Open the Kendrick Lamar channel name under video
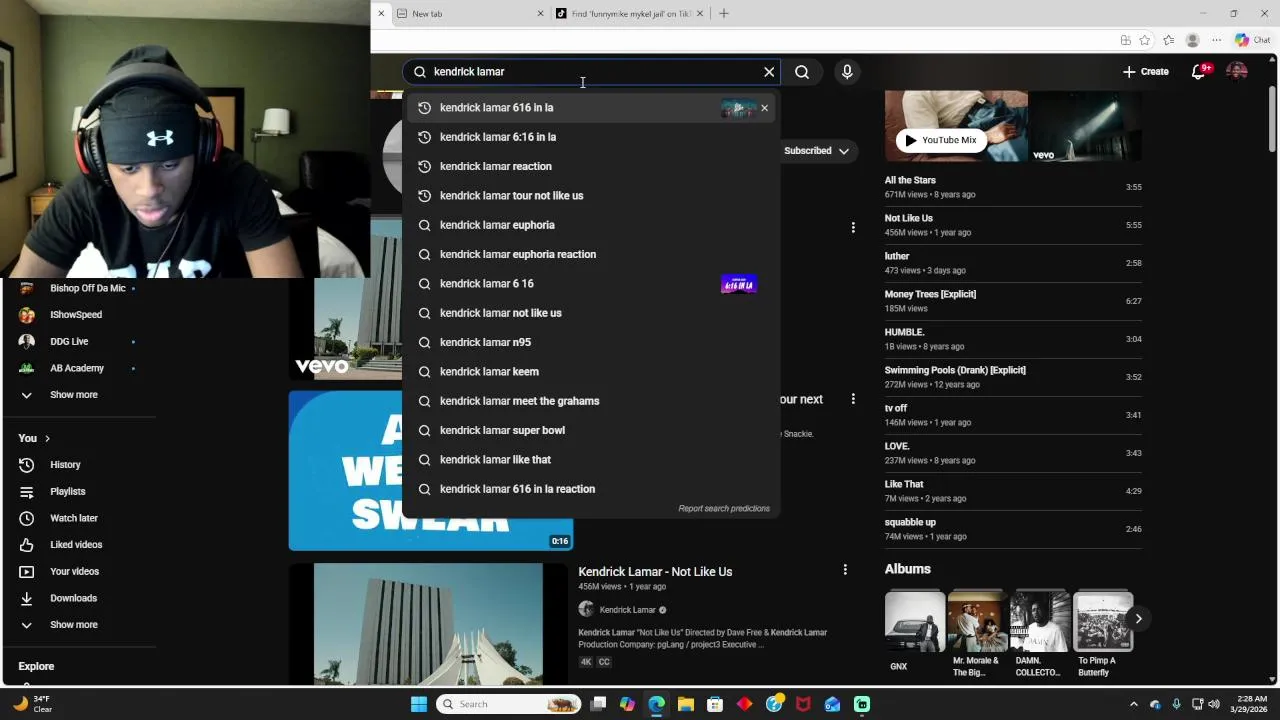The height and width of the screenshot is (720, 1280). pos(628,610)
